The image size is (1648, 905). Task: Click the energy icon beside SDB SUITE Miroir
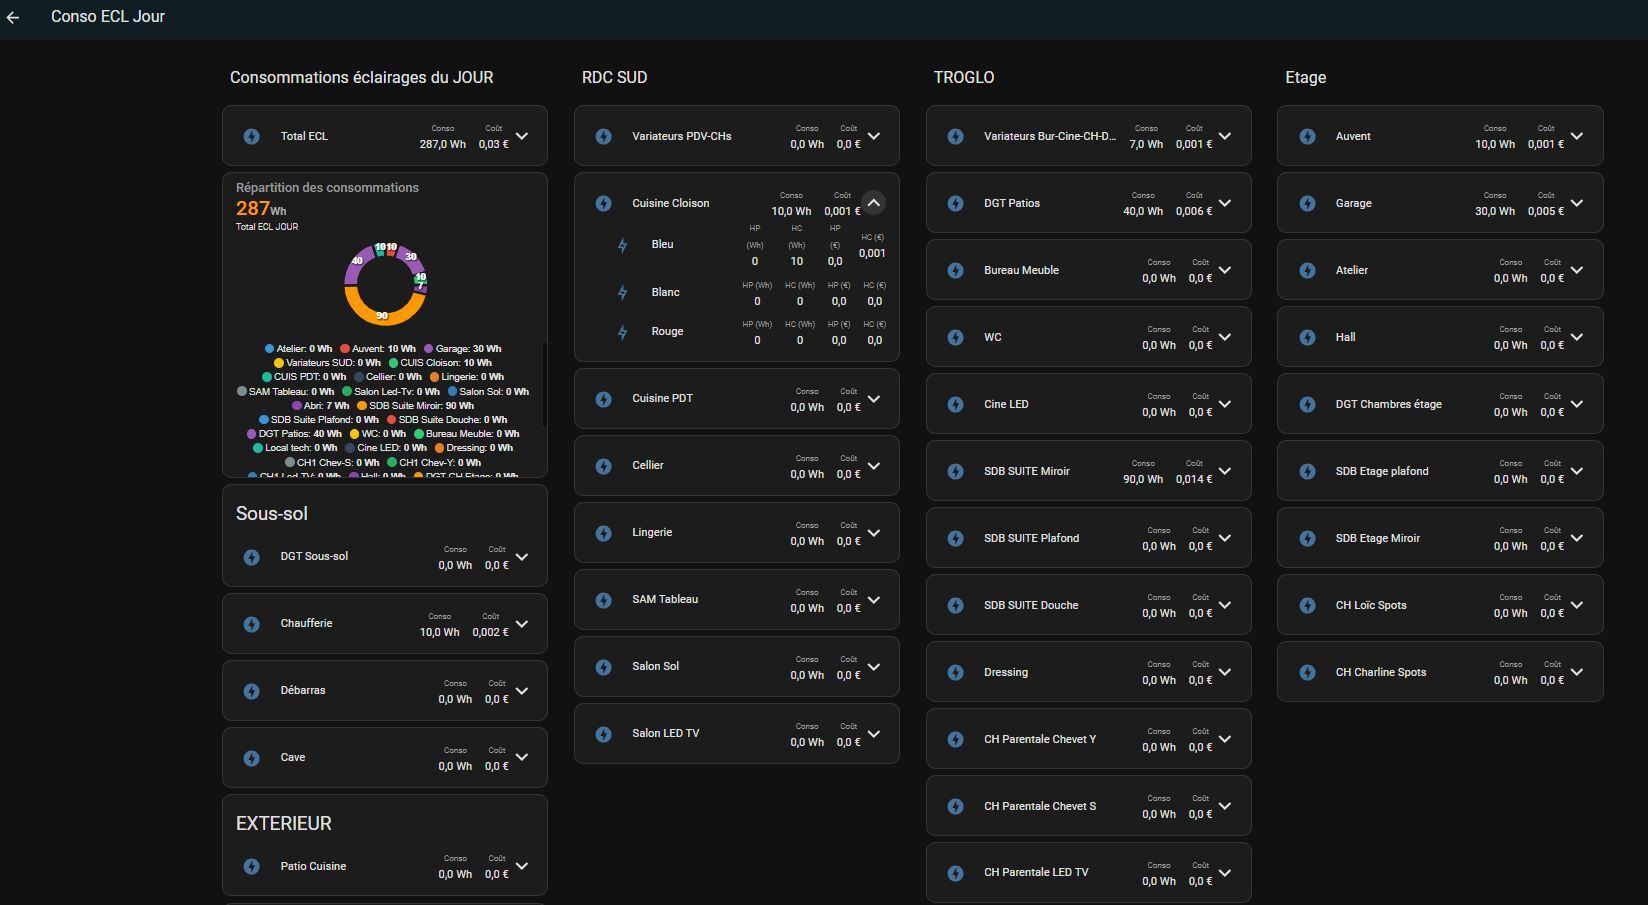click(x=955, y=471)
